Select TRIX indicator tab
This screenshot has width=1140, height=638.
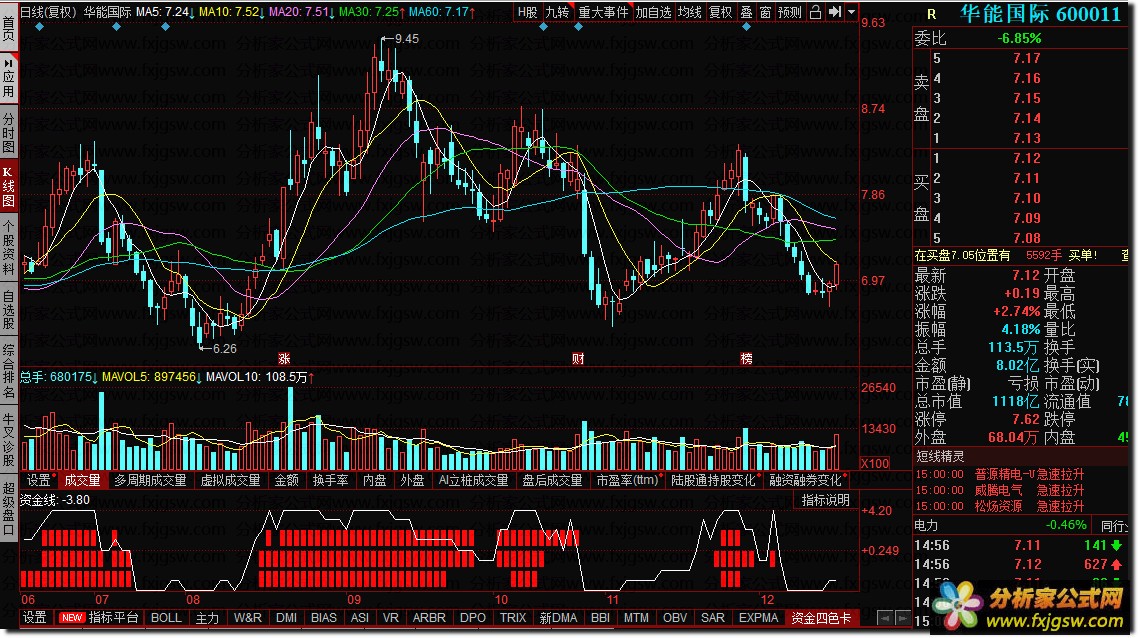tap(513, 618)
